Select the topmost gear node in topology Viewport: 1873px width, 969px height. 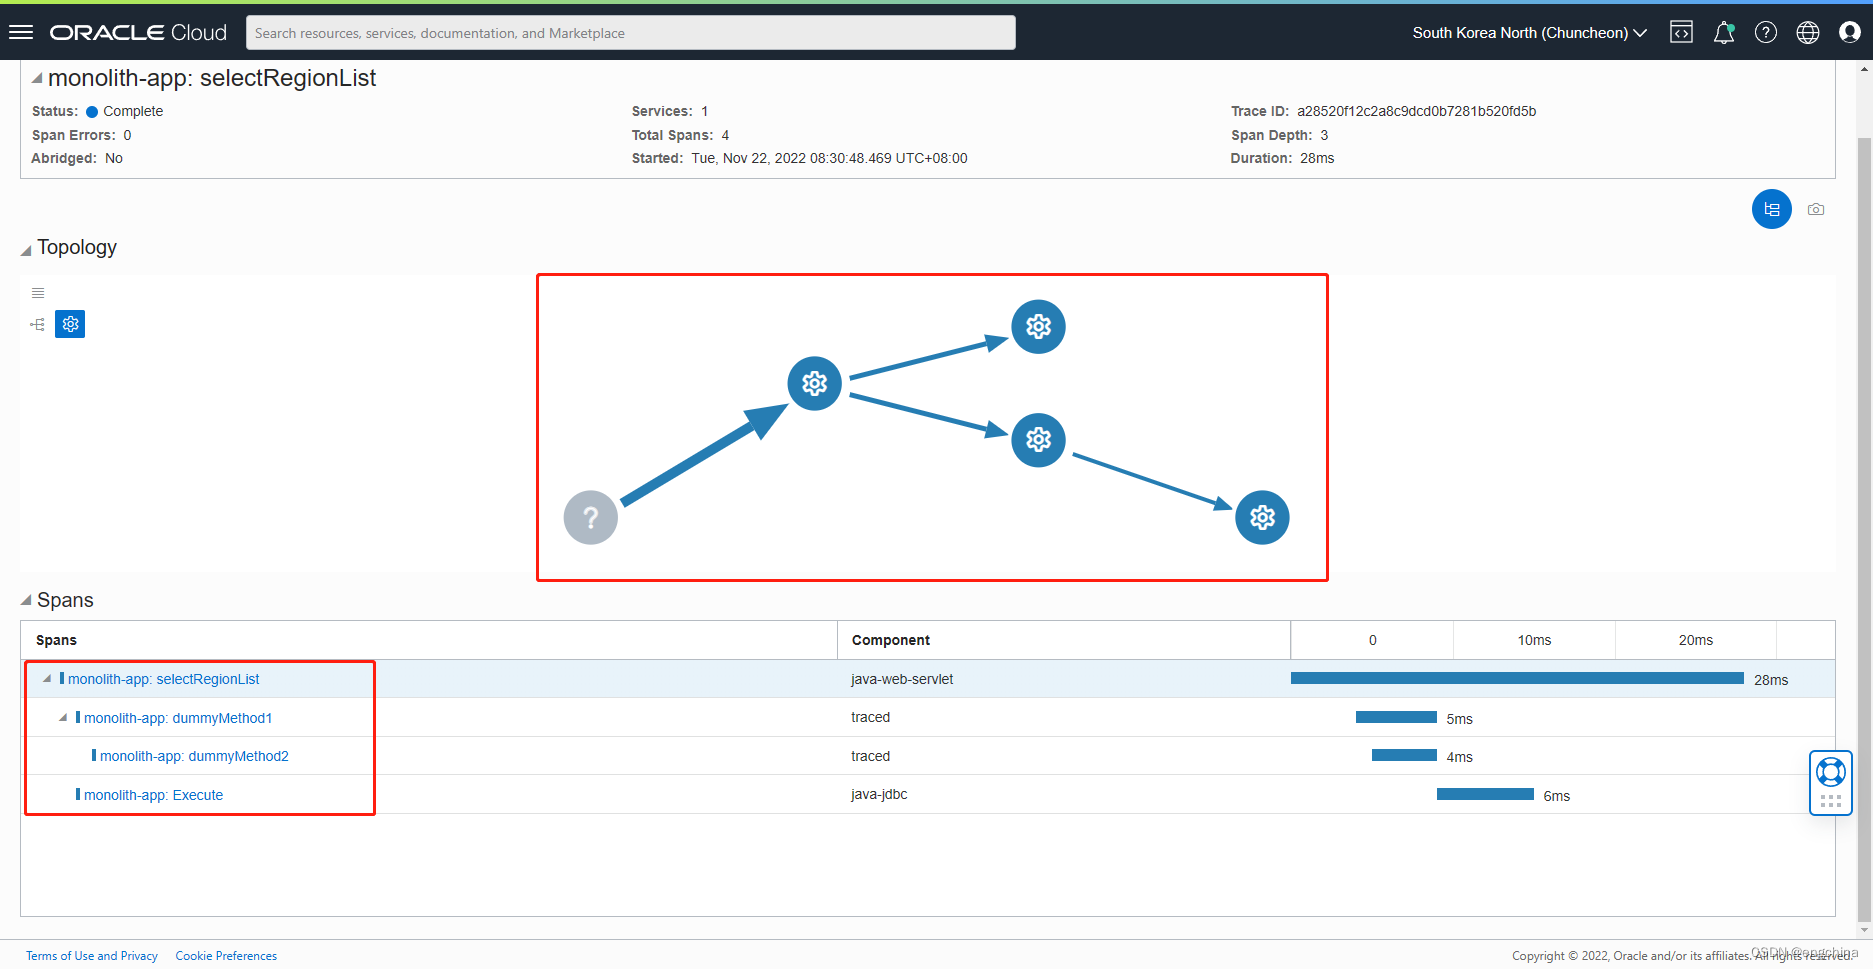click(1039, 326)
